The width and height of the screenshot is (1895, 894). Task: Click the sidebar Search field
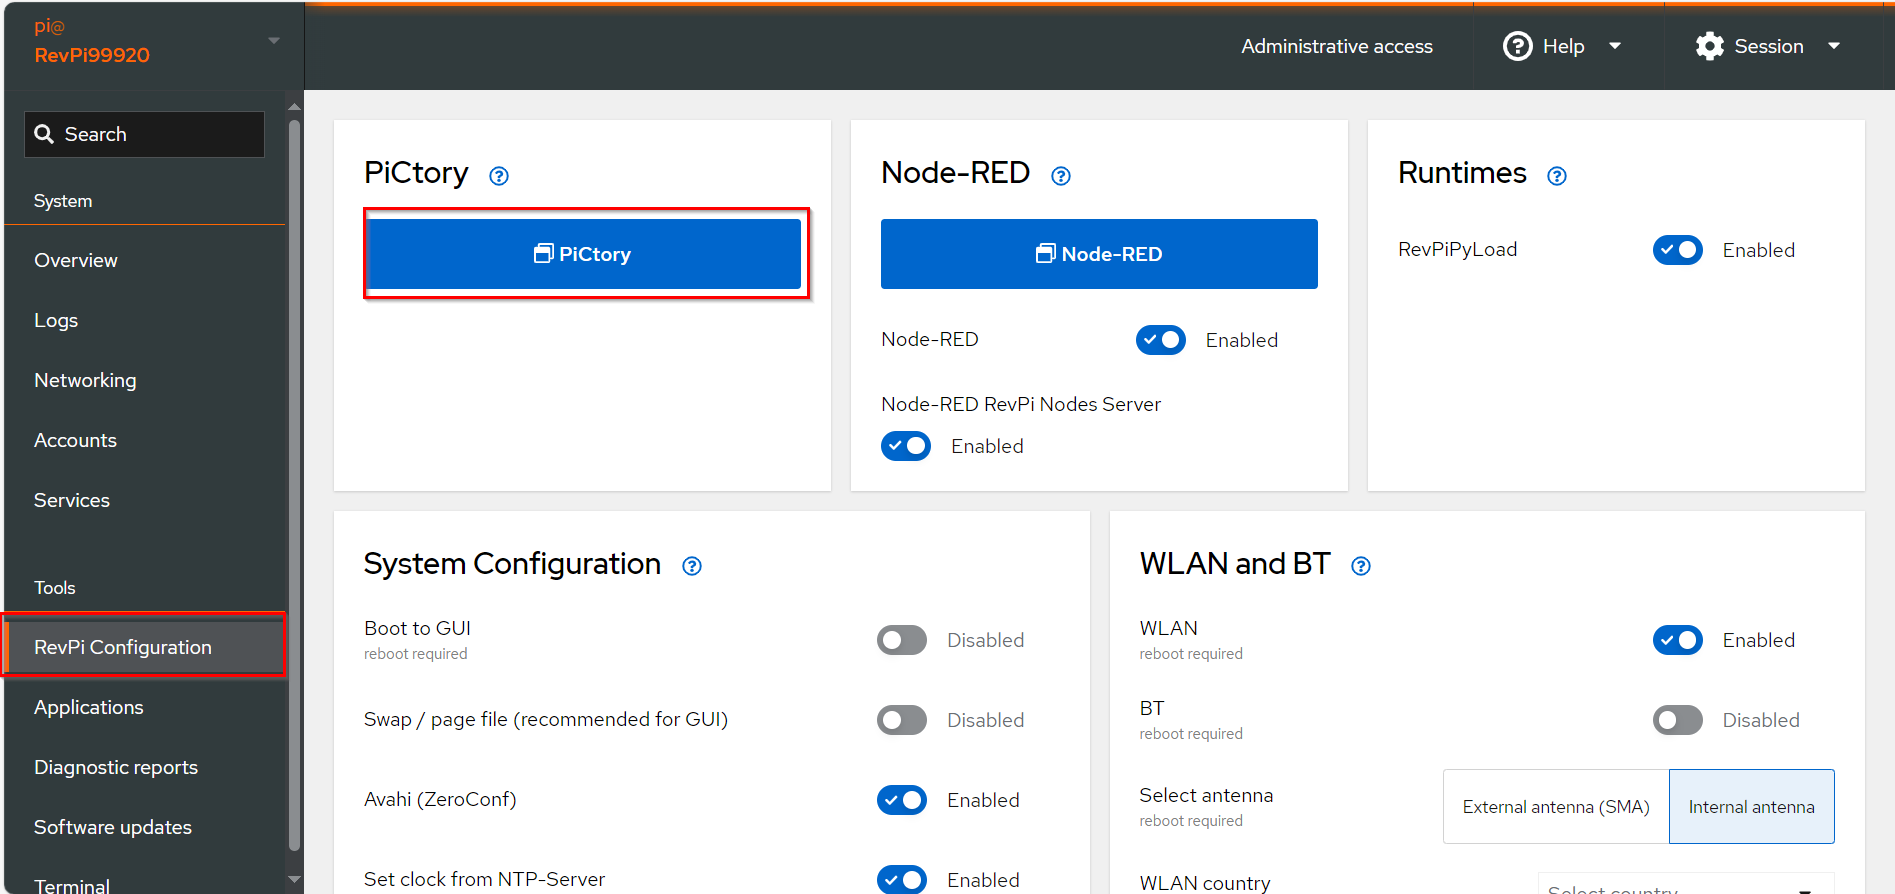click(x=145, y=134)
